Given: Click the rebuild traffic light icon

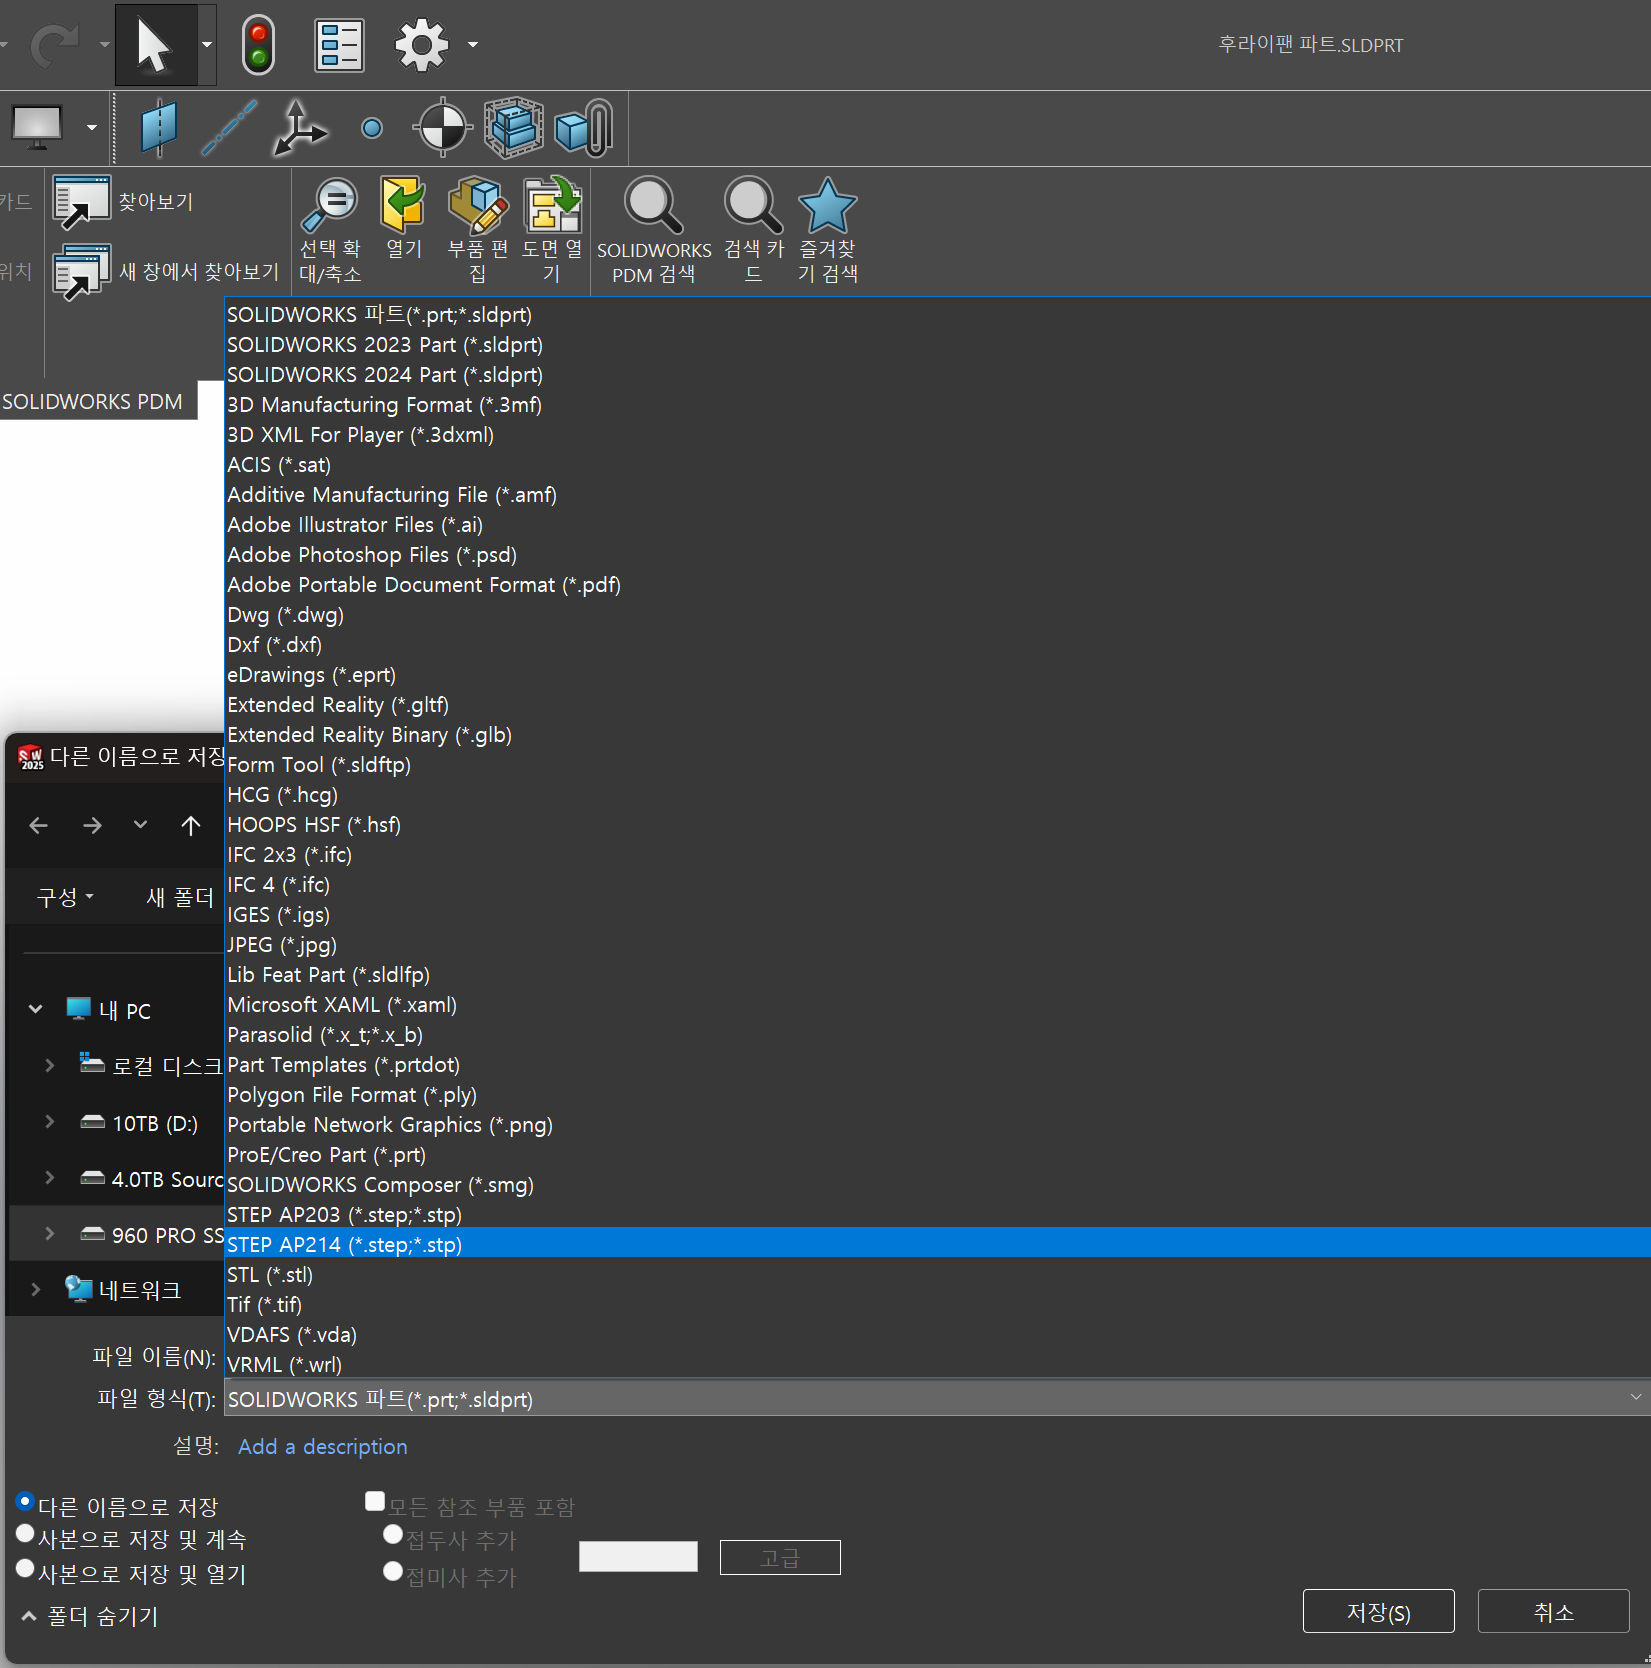Looking at the screenshot, I should click(x=258, y=45).
